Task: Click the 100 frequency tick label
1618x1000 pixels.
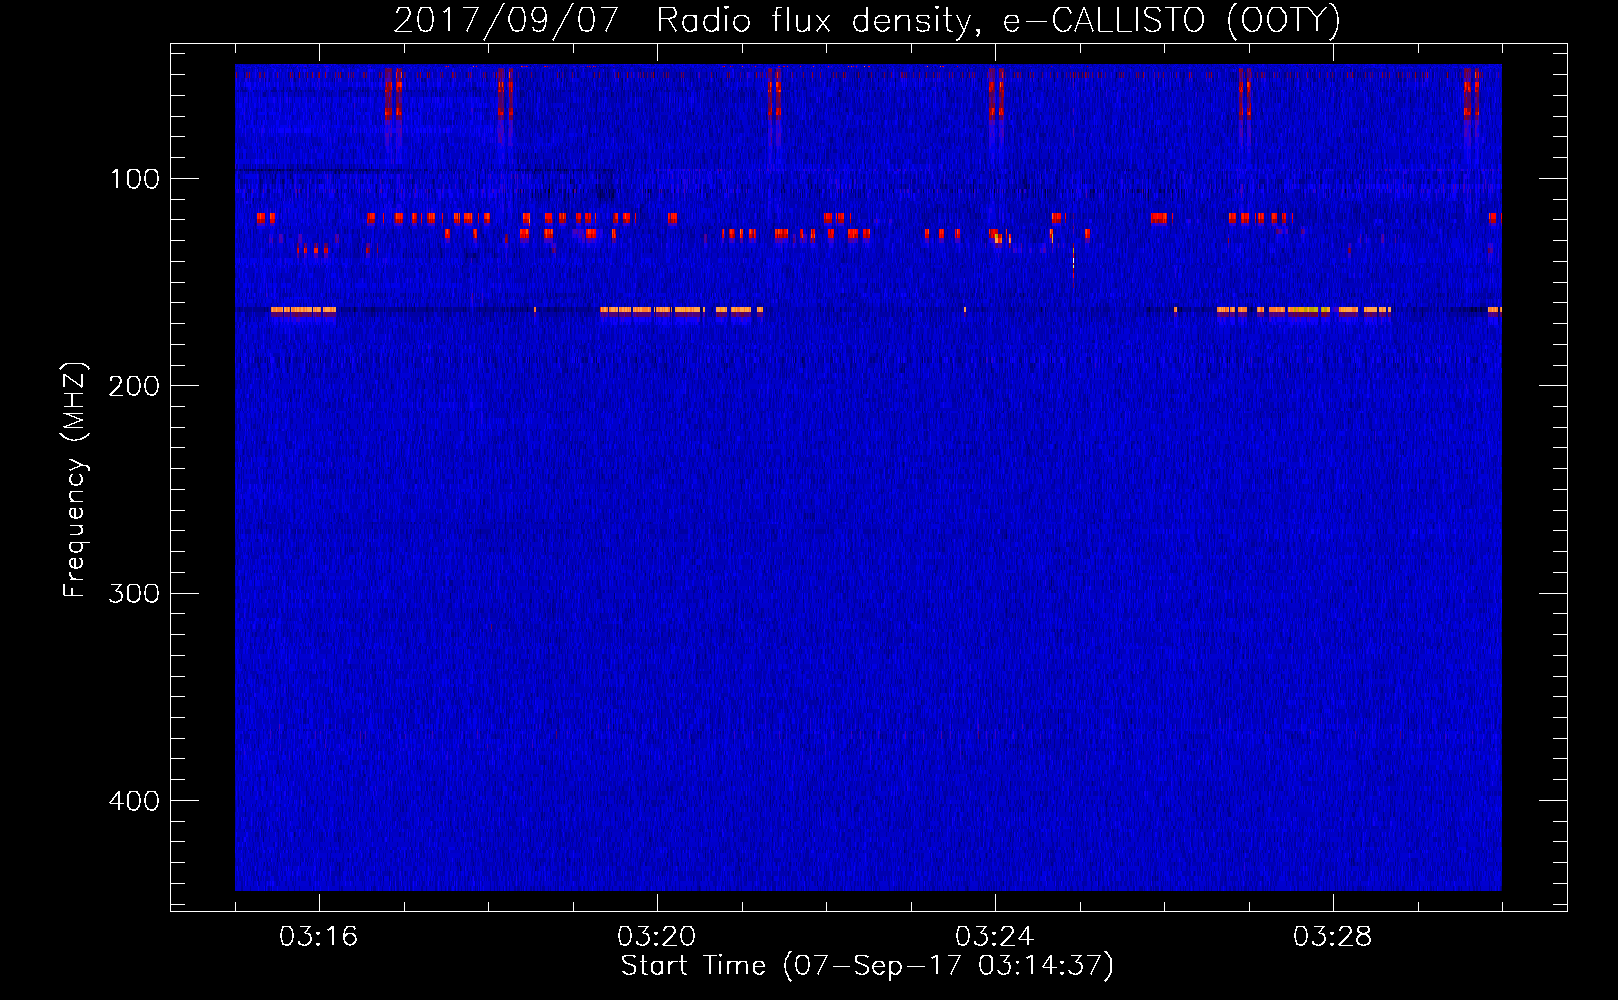Action: click(135, 179)
